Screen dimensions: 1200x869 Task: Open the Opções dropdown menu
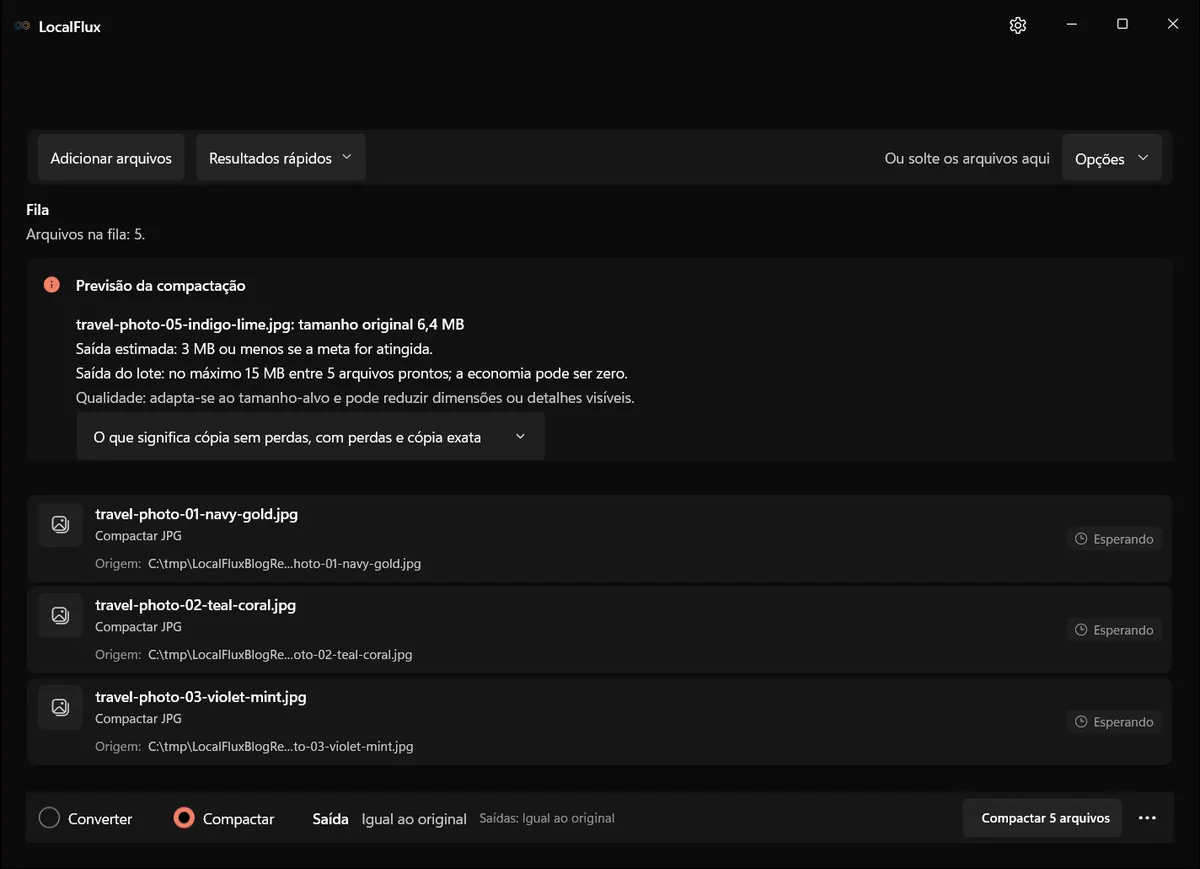[1111, 158]
